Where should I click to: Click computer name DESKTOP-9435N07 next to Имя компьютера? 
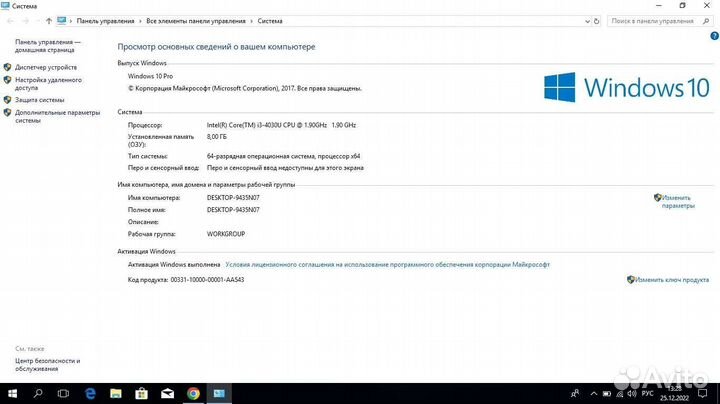point(233,198)
